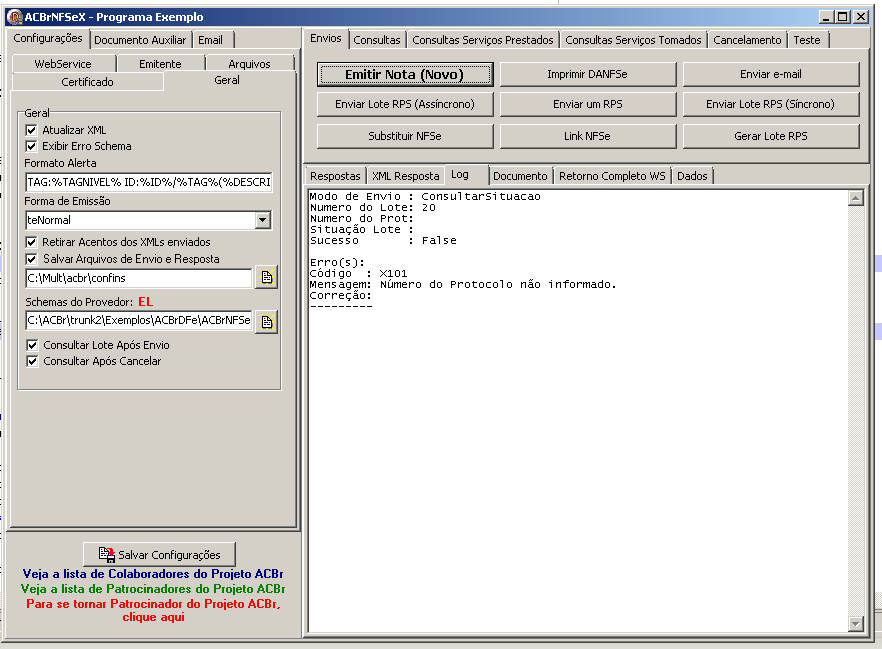Viewport: 882px width, 649px height.
Task: Show the XML Resposta tab
Action: (x=406, y=176)
